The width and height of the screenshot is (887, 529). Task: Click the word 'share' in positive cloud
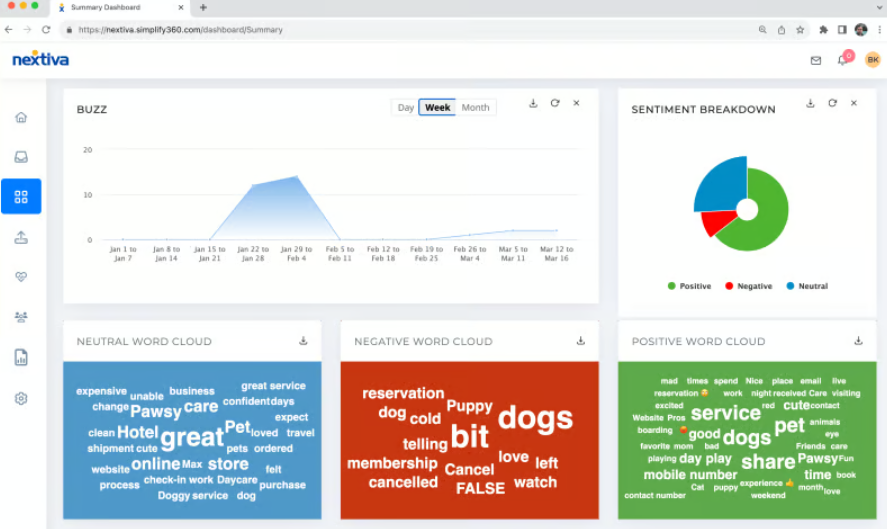pyautogui.click(x=768, y=462)
